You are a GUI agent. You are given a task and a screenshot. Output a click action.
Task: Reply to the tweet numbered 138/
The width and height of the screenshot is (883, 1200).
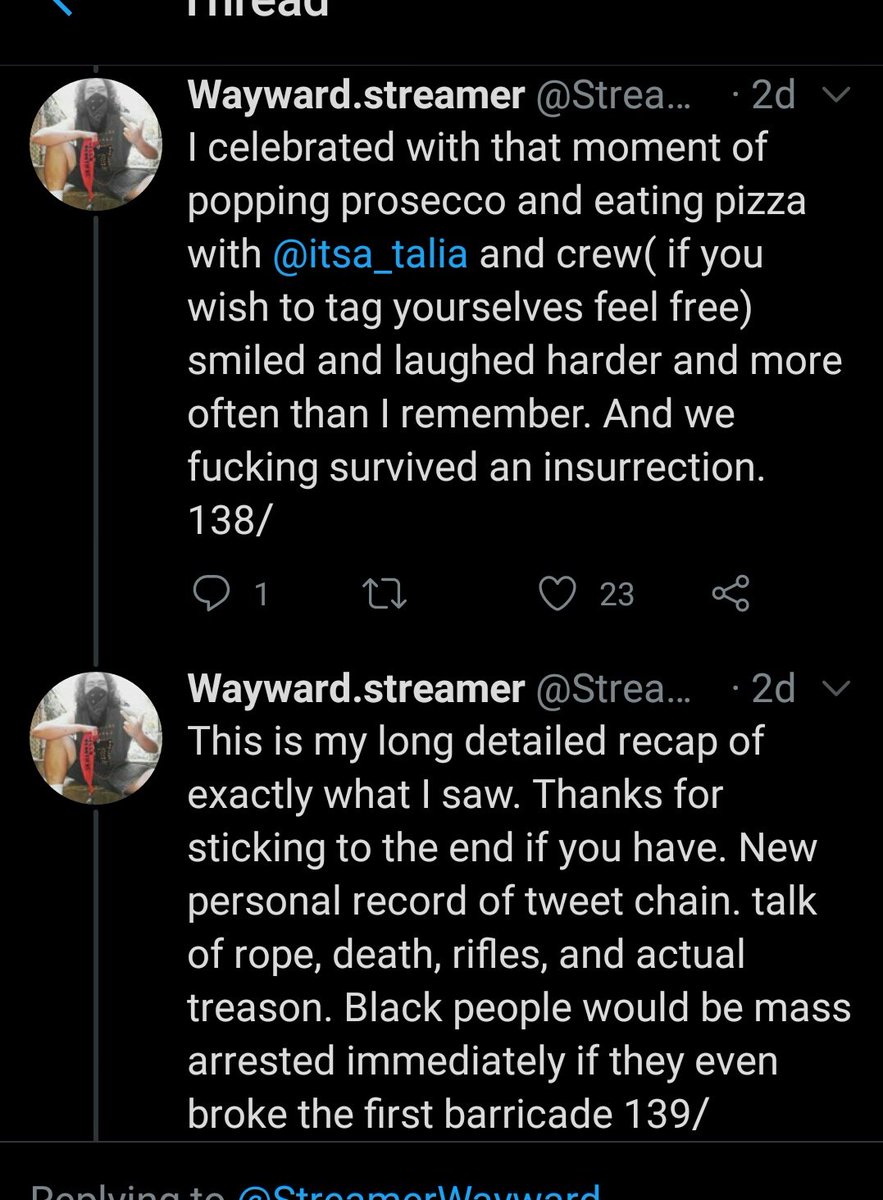coord(211,595)
